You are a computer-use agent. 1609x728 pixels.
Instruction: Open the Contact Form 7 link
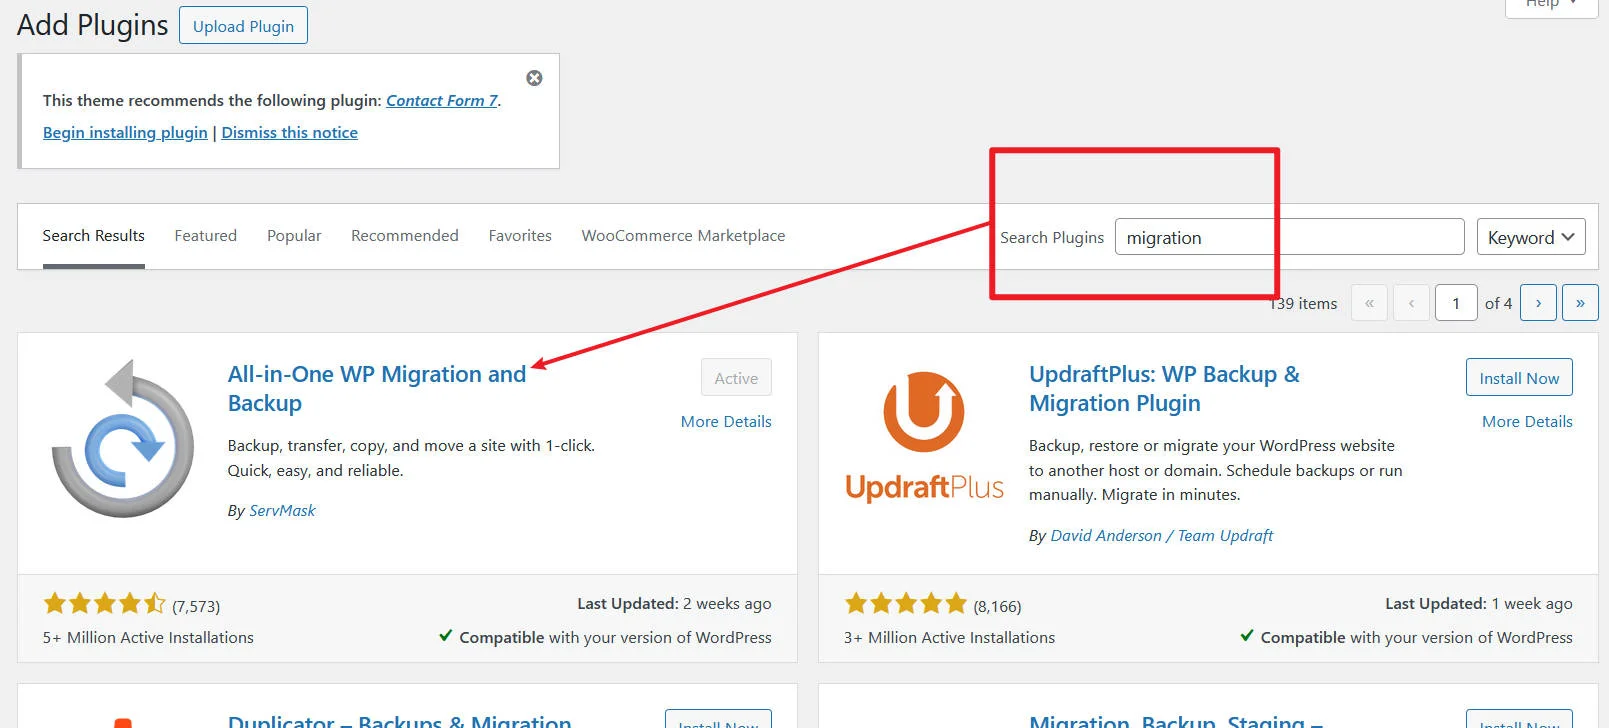(x=441, y=101)
